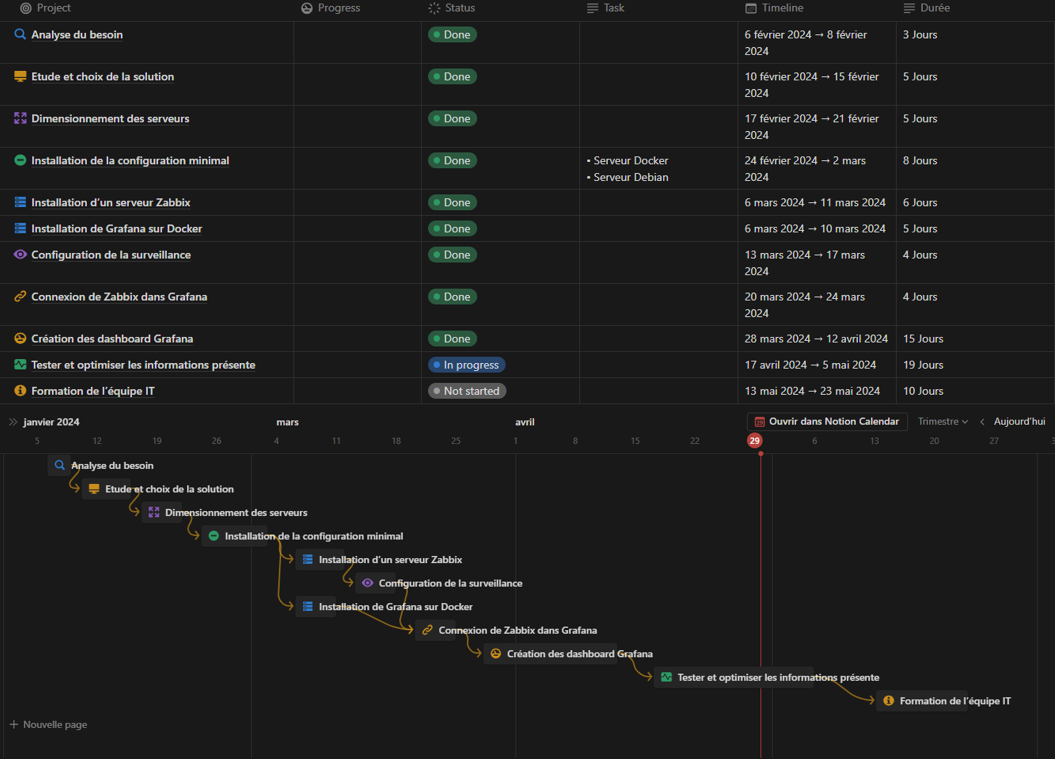
Task: Click the info icon beside Formation de l'équipe IT row
Action: coord(20,391)
